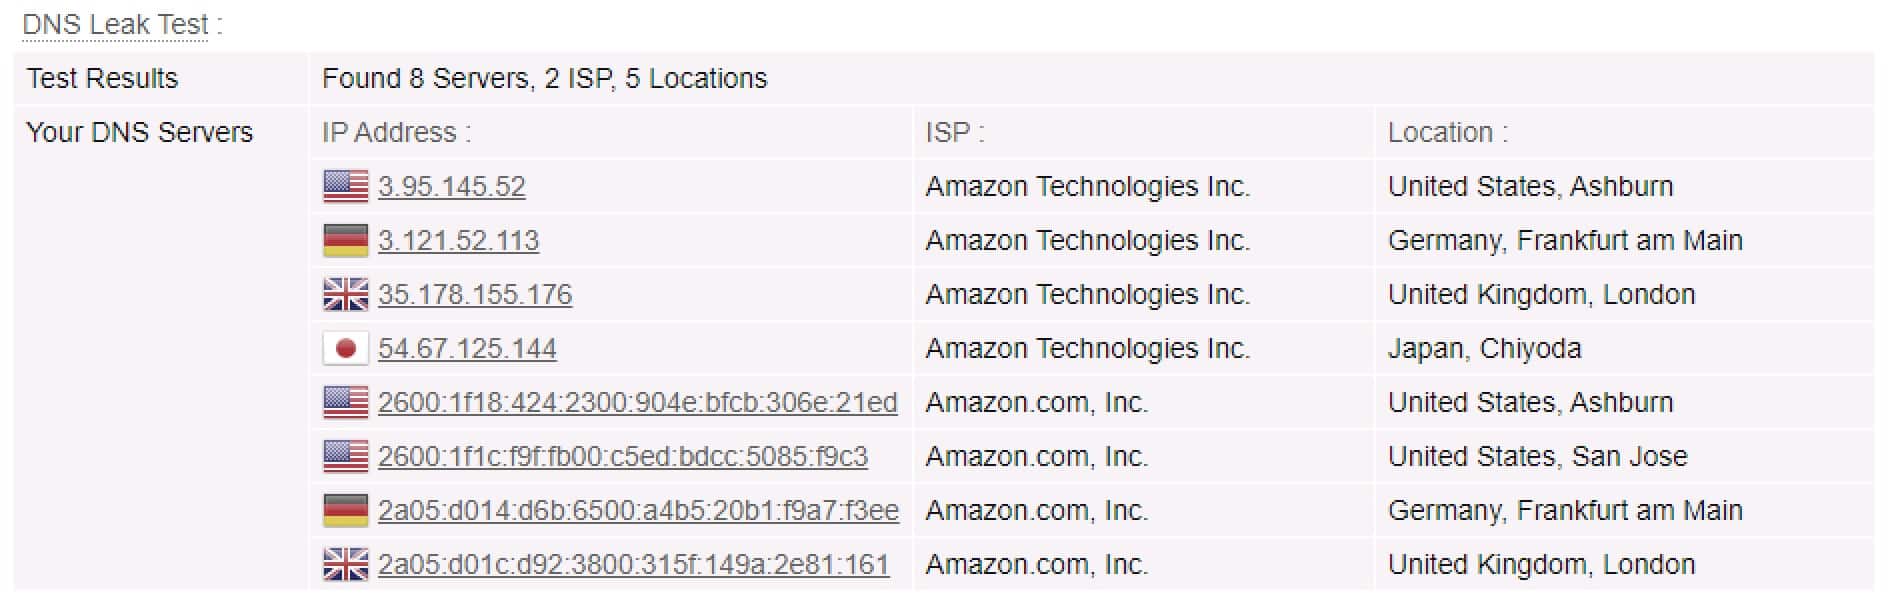Click the US flag beside 2600:1f18 address
1888x602 pixels.
(346, 403)
